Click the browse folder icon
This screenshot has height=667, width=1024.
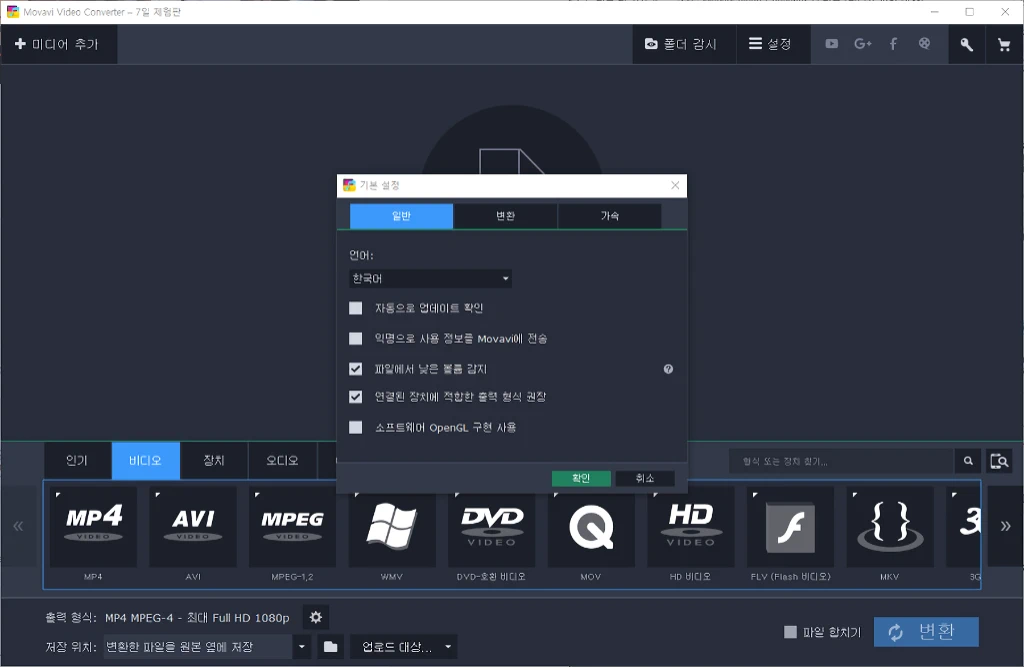330,647
